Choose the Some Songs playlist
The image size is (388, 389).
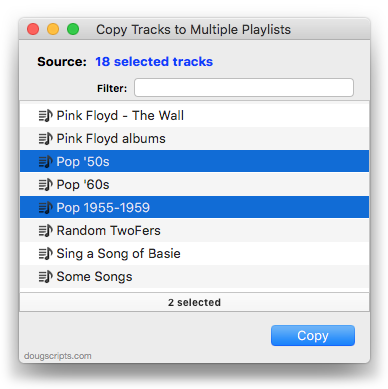point(194,277)
